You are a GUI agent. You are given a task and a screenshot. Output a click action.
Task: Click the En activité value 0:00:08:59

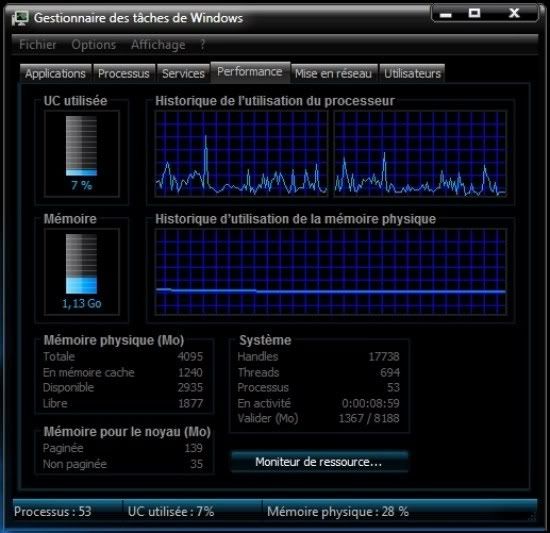click(371, 403)
